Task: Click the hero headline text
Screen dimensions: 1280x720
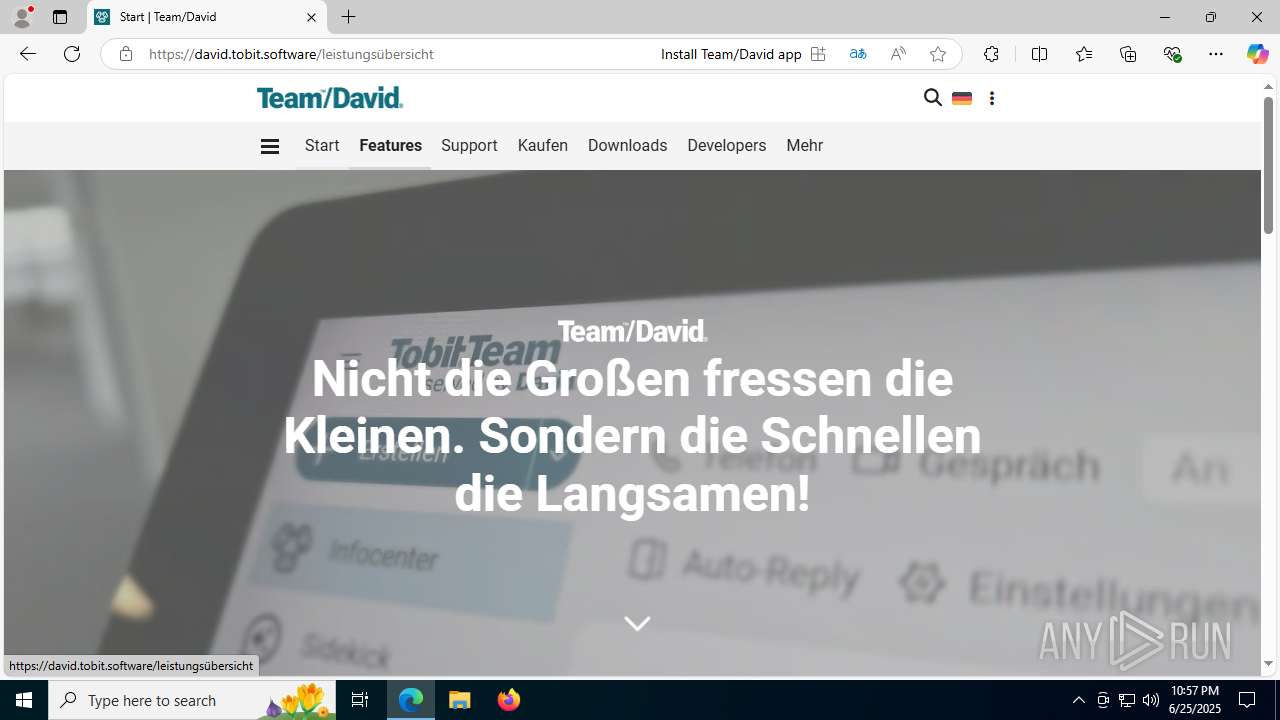Action: [632, 436]
